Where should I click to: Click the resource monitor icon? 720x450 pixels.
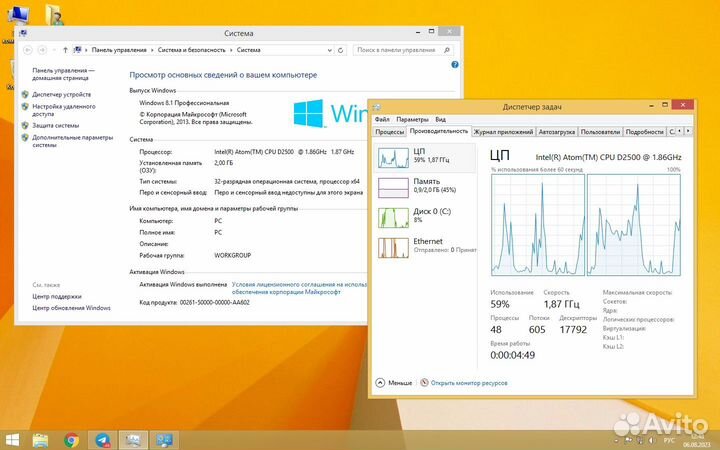pyautogui.click(x=424, y=382)
